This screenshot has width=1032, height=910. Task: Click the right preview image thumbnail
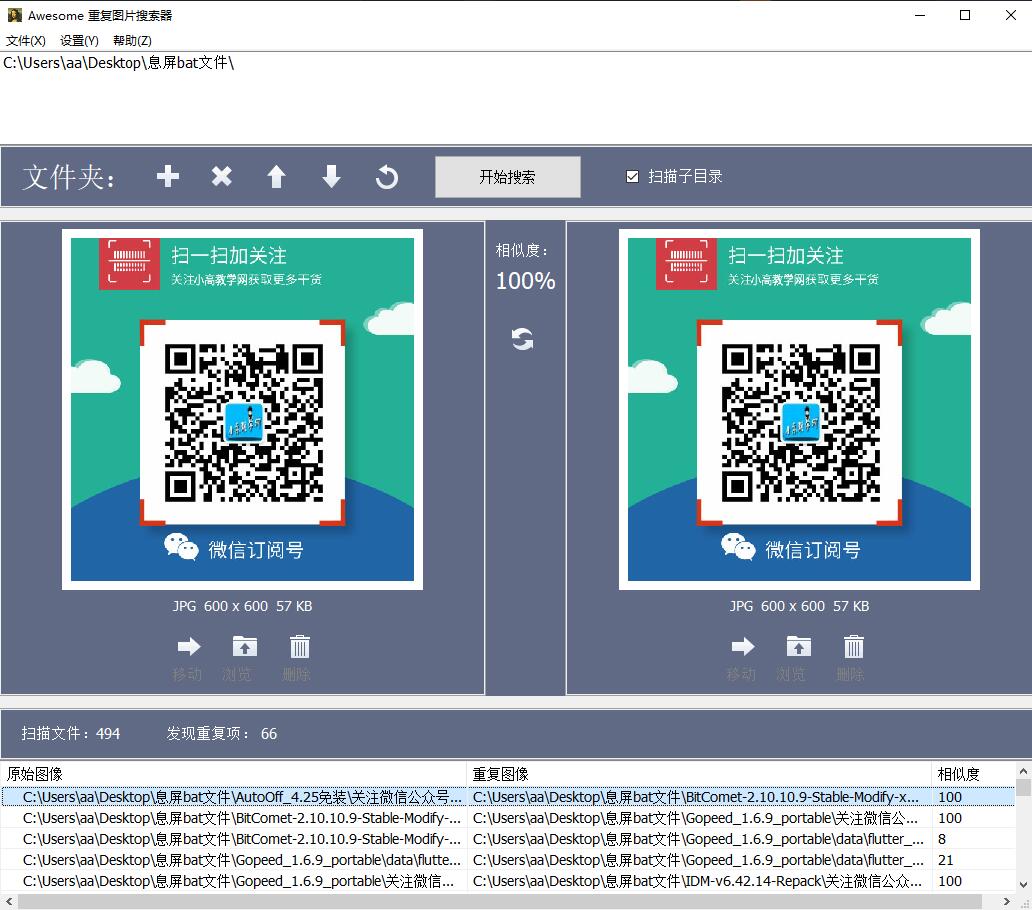pyautogui.click(x=799, y=409)
